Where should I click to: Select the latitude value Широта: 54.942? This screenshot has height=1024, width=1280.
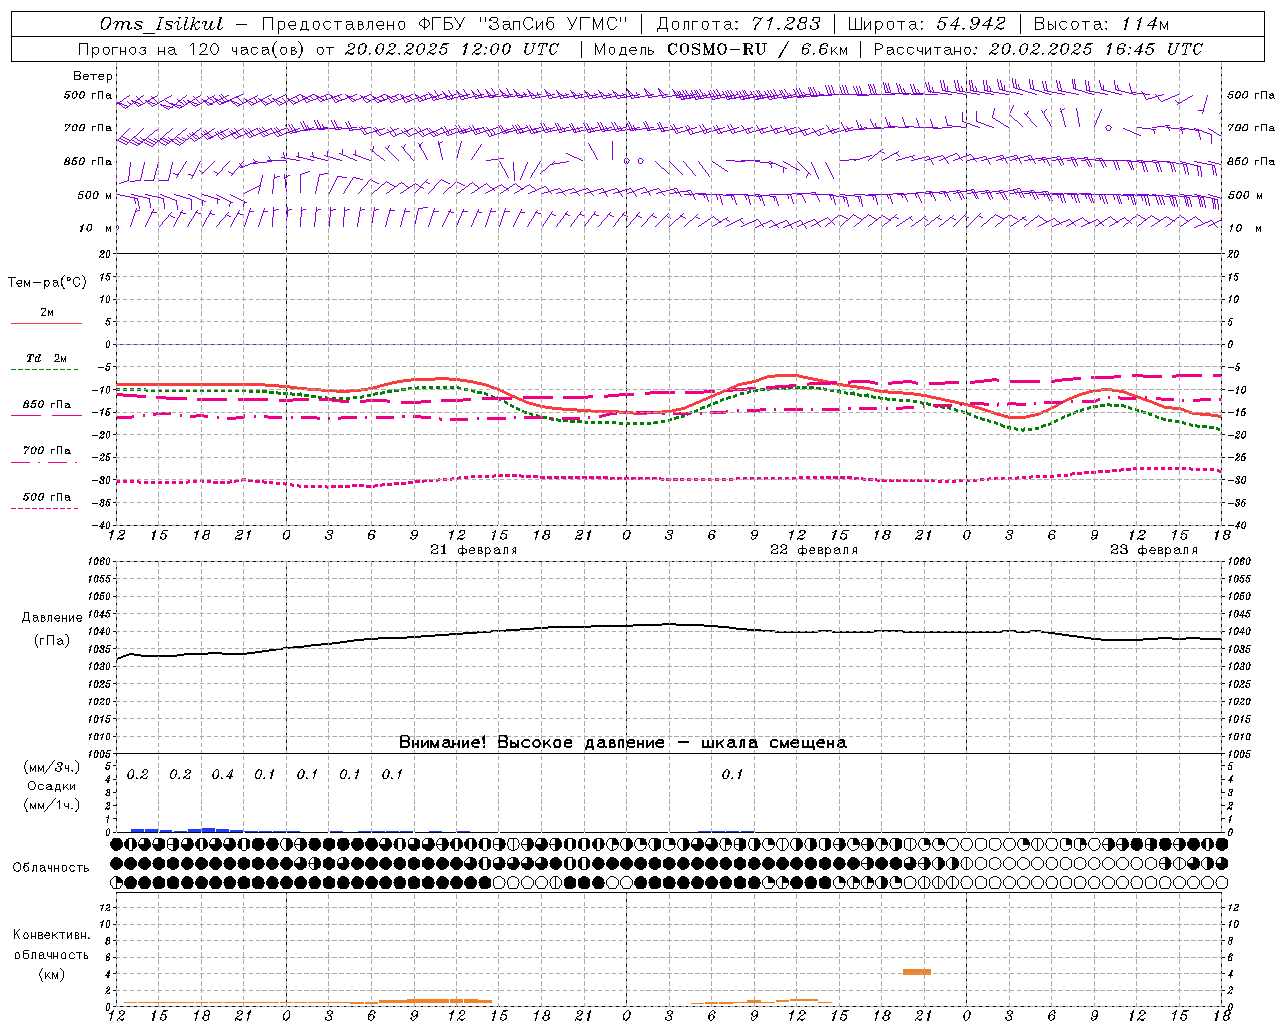[x=926, y=24]
